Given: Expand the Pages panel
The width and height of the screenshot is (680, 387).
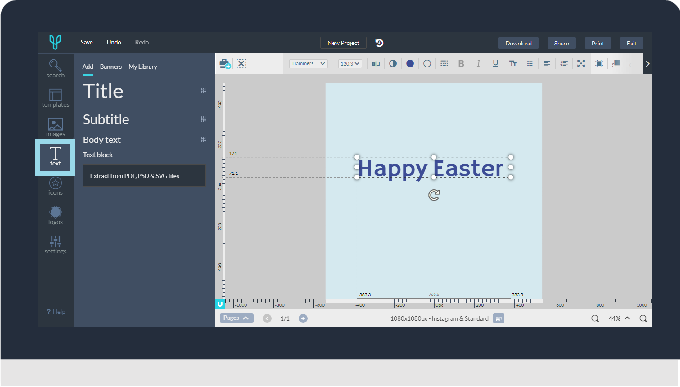Looking at the screenshot, I should coord(236,318).
